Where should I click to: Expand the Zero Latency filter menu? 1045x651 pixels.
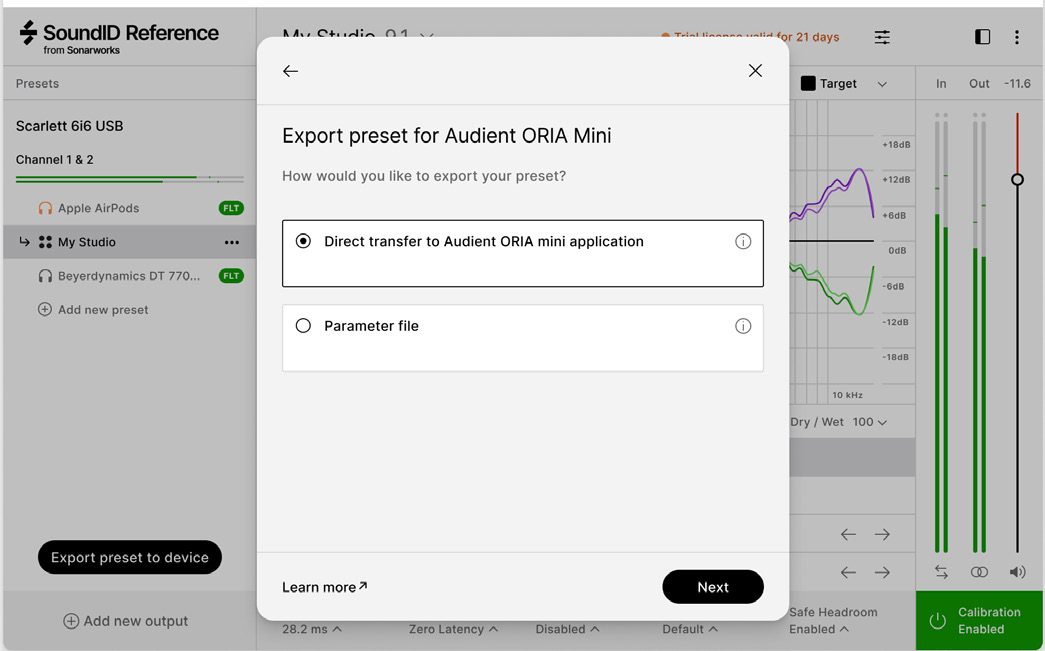453,629
